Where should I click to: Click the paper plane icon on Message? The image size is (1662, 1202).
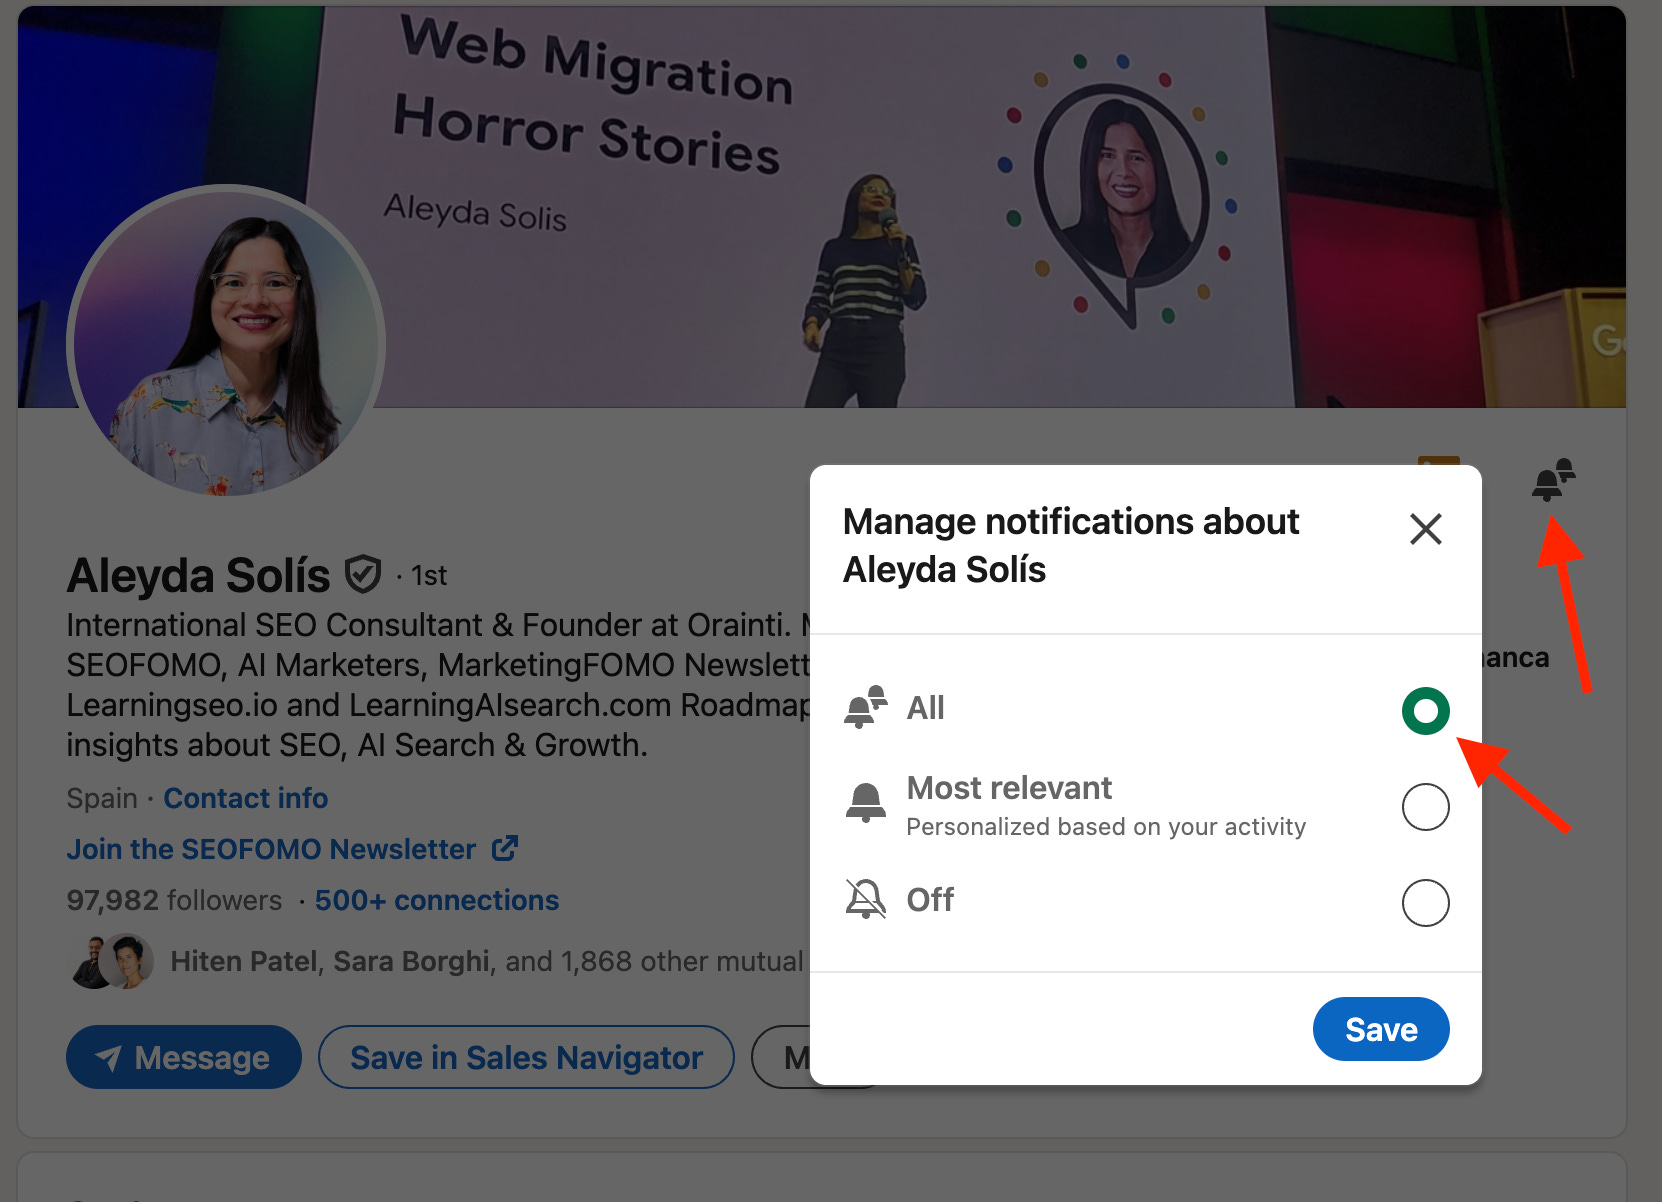108,1058
